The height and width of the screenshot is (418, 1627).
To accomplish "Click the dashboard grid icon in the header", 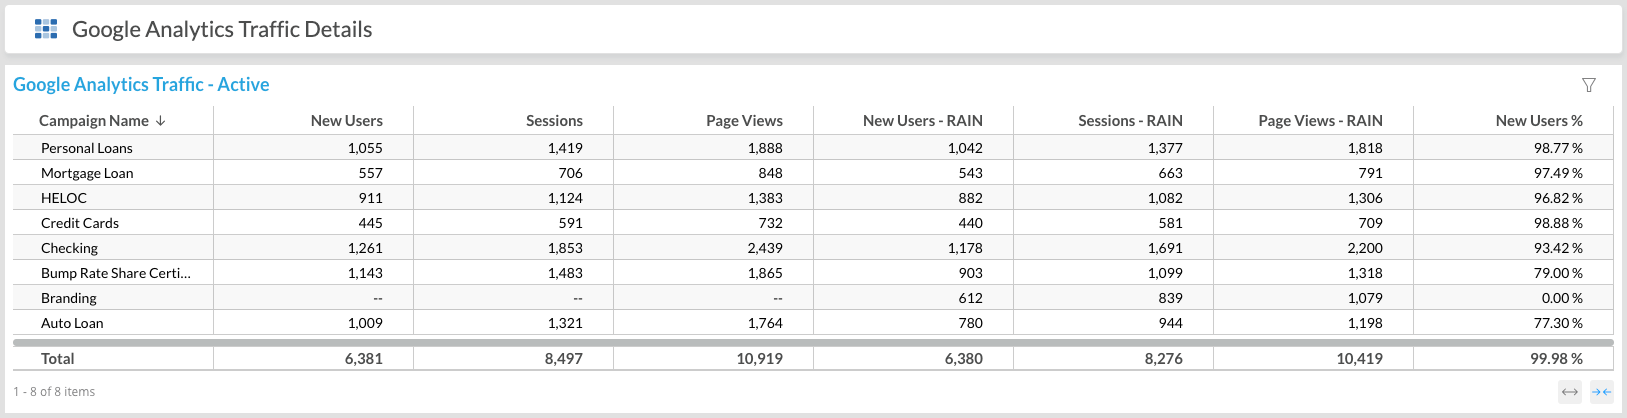I will 46,29.
